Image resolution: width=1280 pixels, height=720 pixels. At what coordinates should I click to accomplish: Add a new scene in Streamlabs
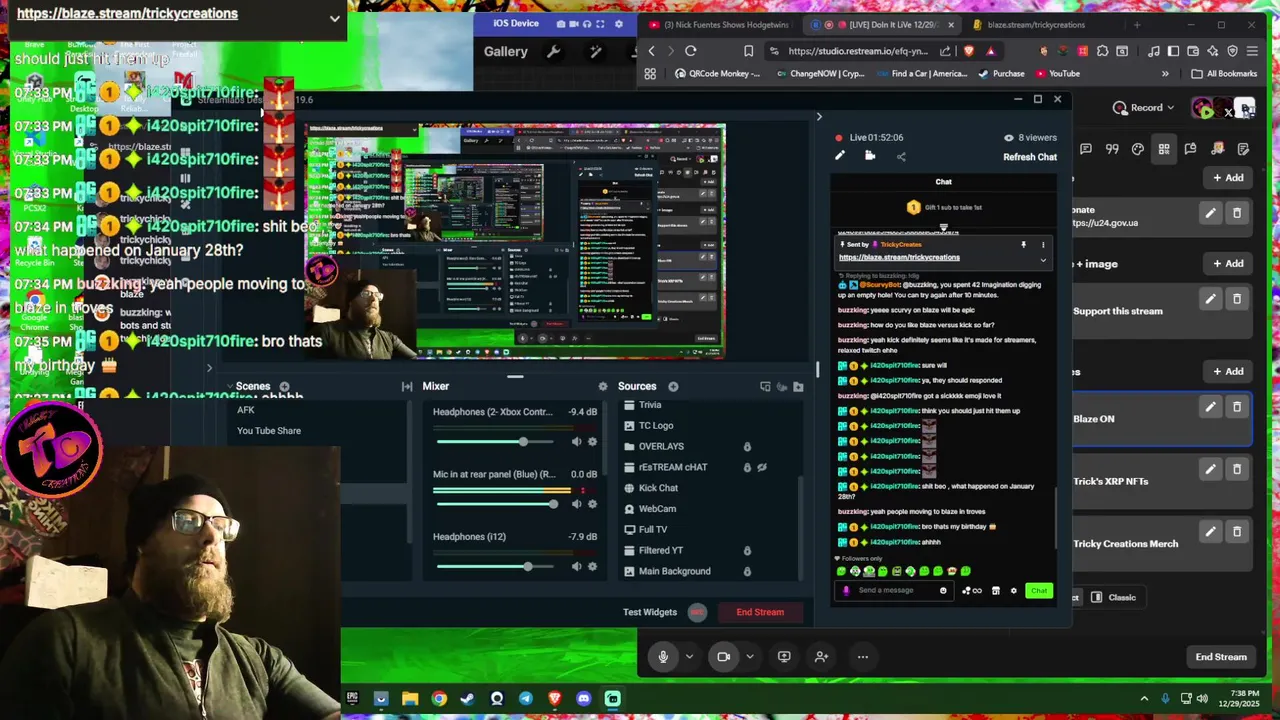284,386
